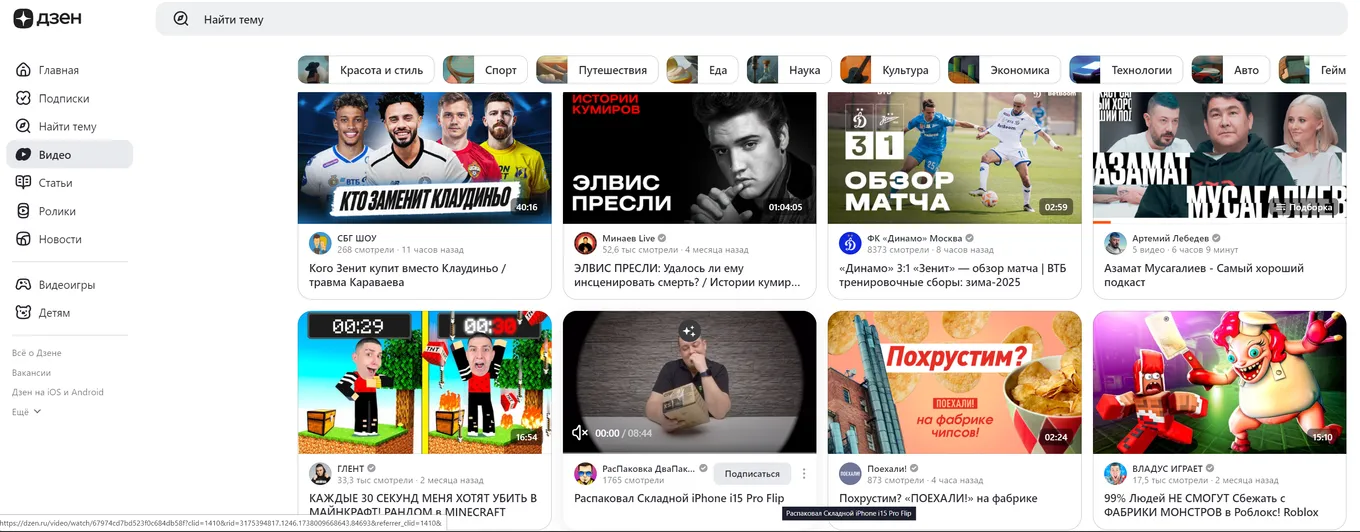This screenshot has width=1360, height=532.
Task: Open Видеоигры in the sidebar
Action: click(67, 284)
